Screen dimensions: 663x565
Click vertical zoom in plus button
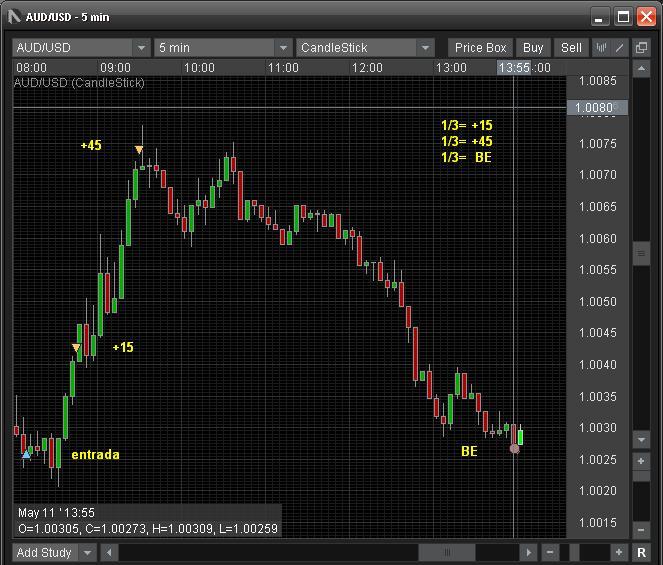coord(642,461)
